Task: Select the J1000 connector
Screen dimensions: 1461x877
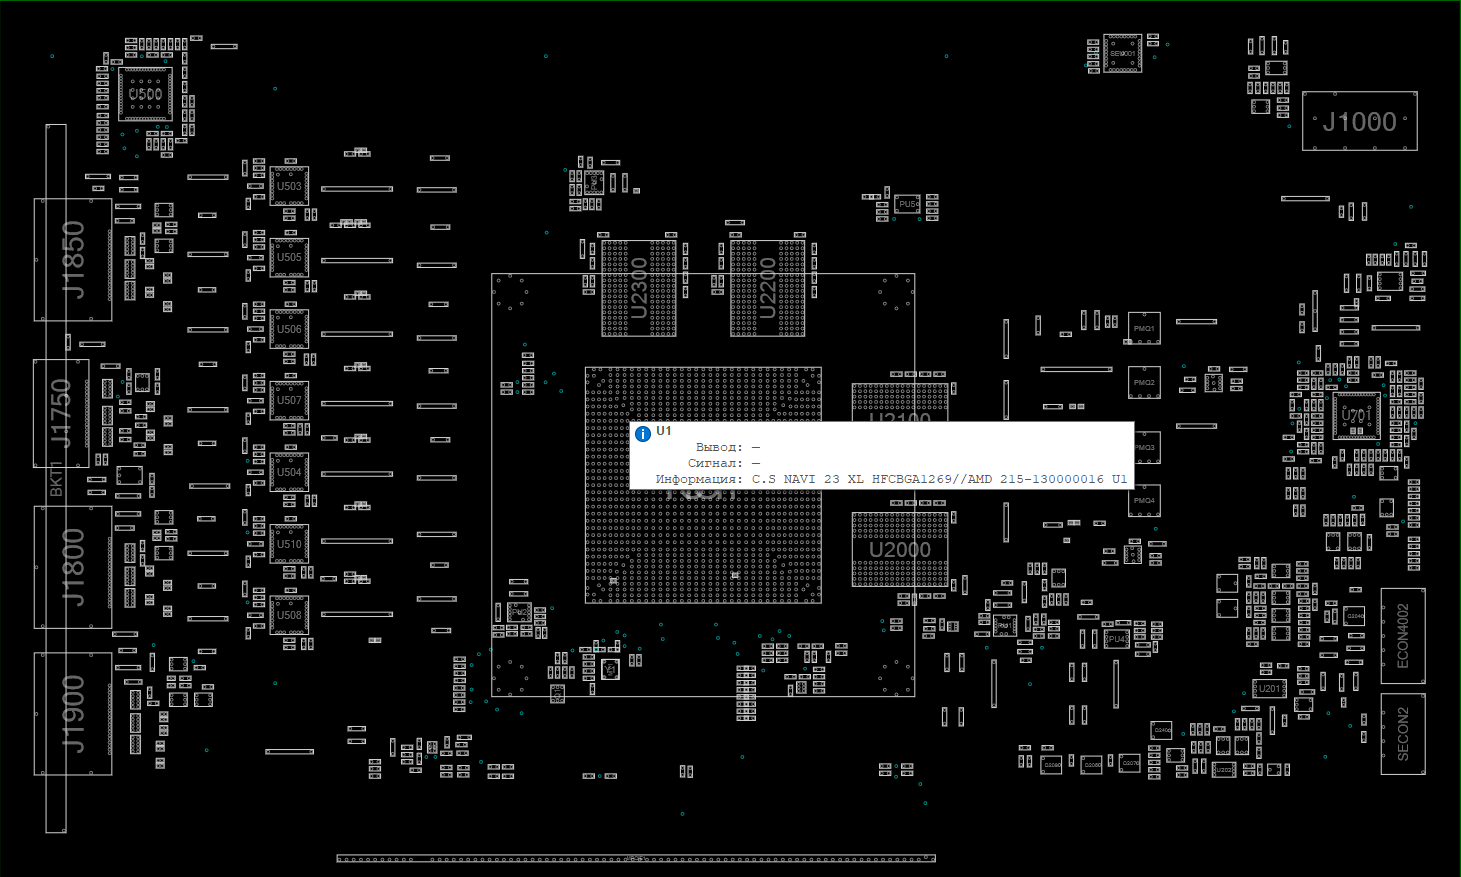Action: (1359, 122)
